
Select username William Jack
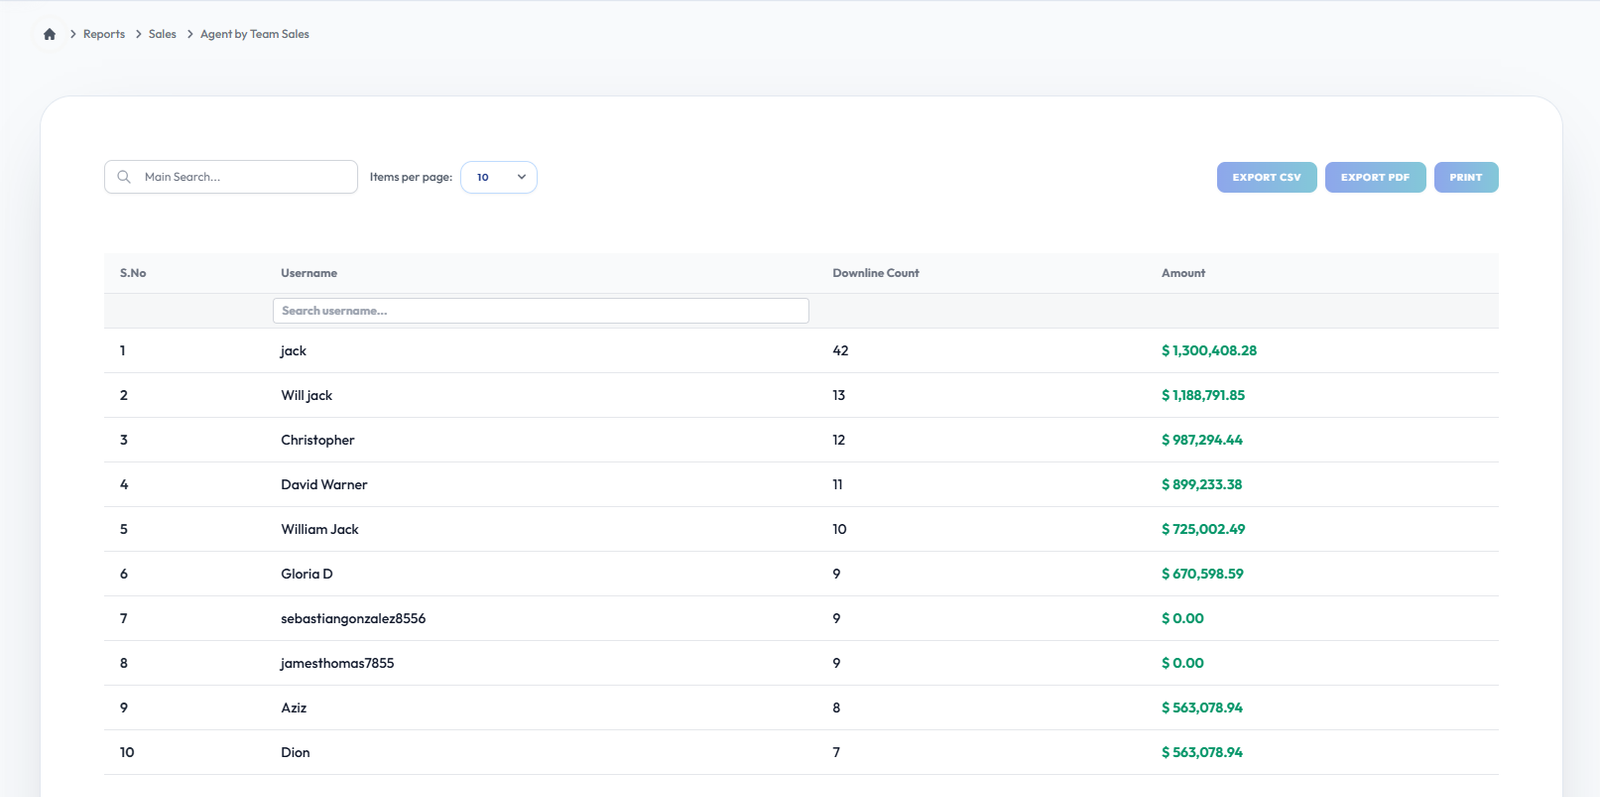coord(320,529)
